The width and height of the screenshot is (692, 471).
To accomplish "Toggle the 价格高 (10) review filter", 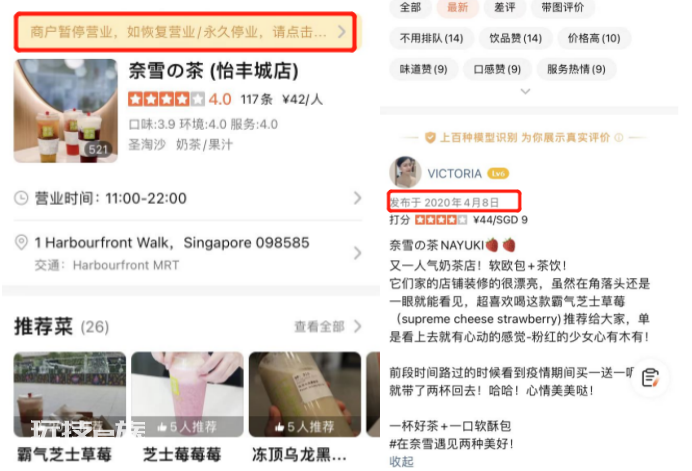I will click(x=594, y=38).
